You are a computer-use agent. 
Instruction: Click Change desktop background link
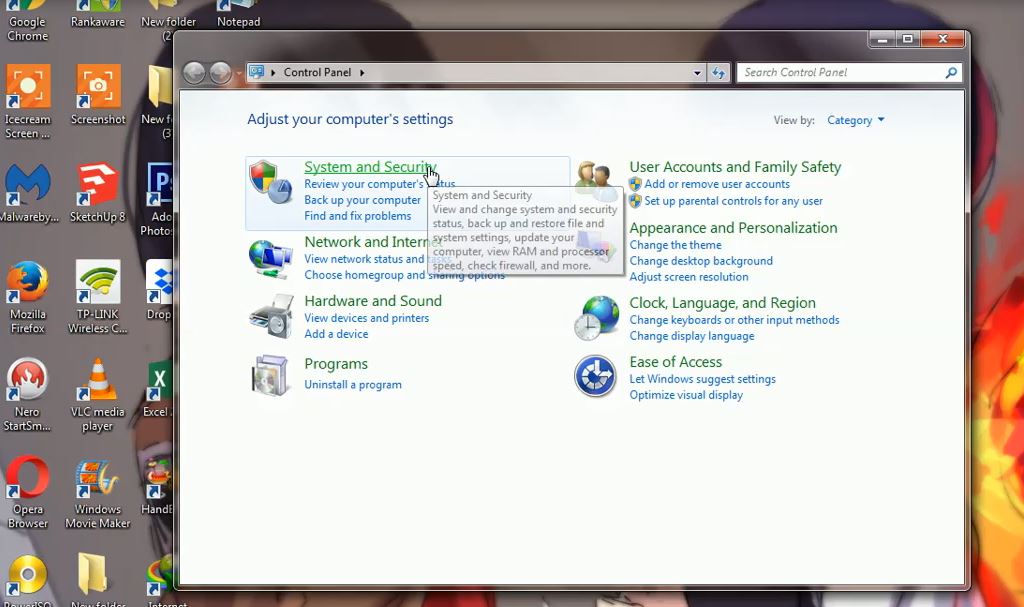[x=701, y=261]
